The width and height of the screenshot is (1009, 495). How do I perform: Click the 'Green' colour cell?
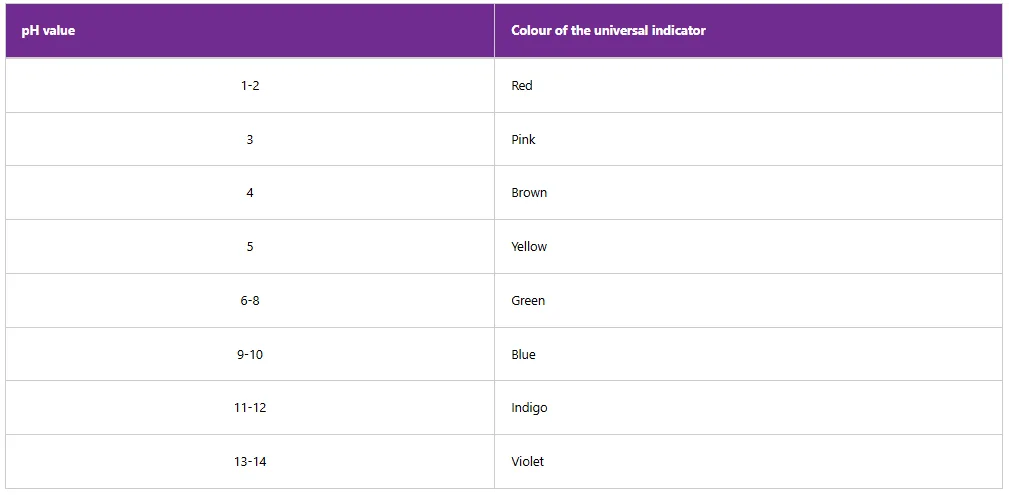pos(528,301)
